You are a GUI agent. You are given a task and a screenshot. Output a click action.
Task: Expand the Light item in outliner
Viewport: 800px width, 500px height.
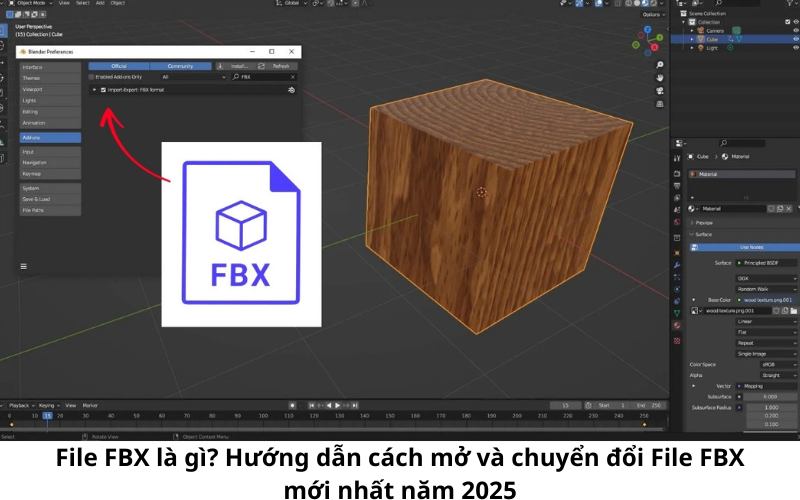[x=692, y=48]
